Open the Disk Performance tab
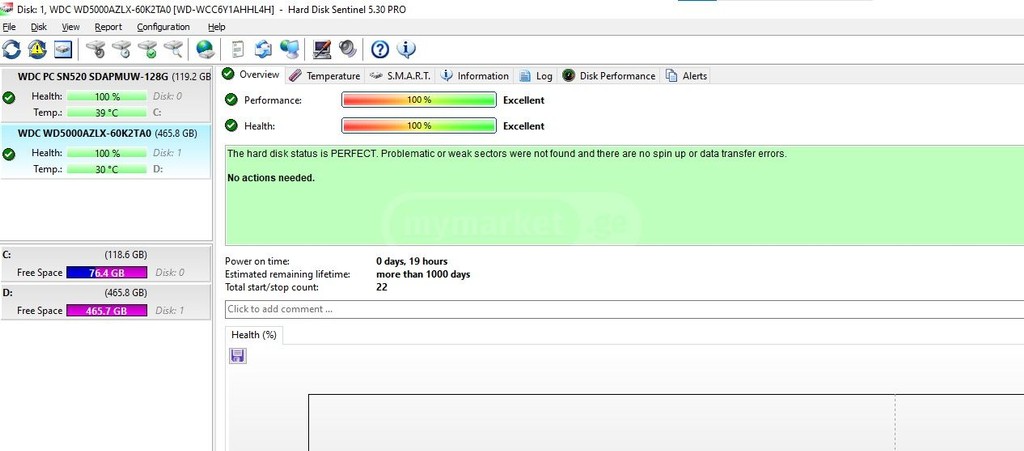 coord(609,76)
